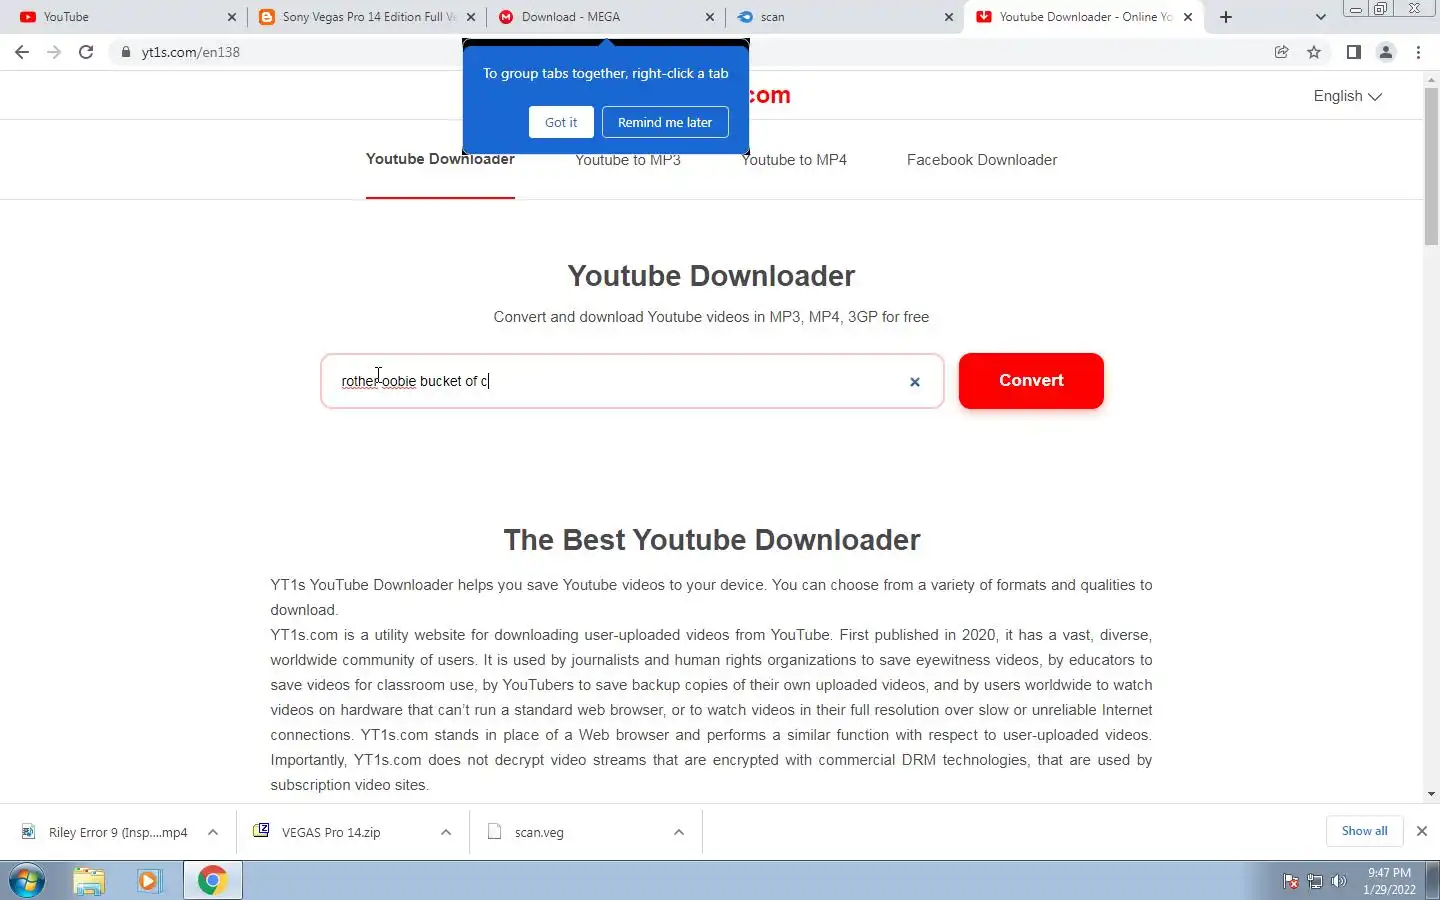
Task: Open the tab search chevron
Action: click(x=1320, y=17)
